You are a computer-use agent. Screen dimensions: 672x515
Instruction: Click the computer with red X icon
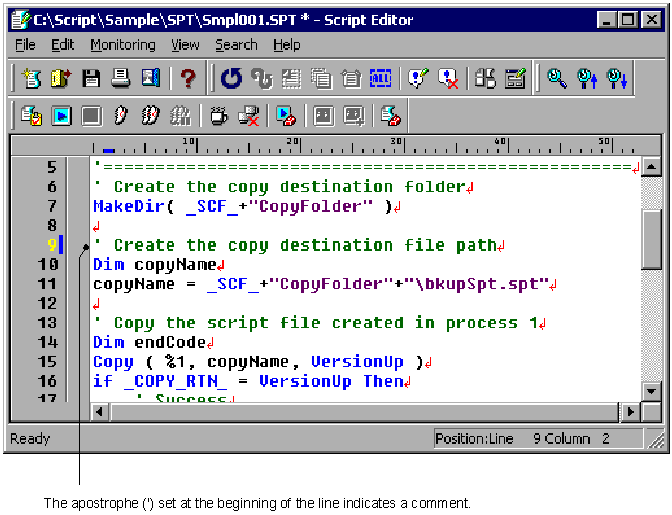pyautogui.click(x=249, y=116)
